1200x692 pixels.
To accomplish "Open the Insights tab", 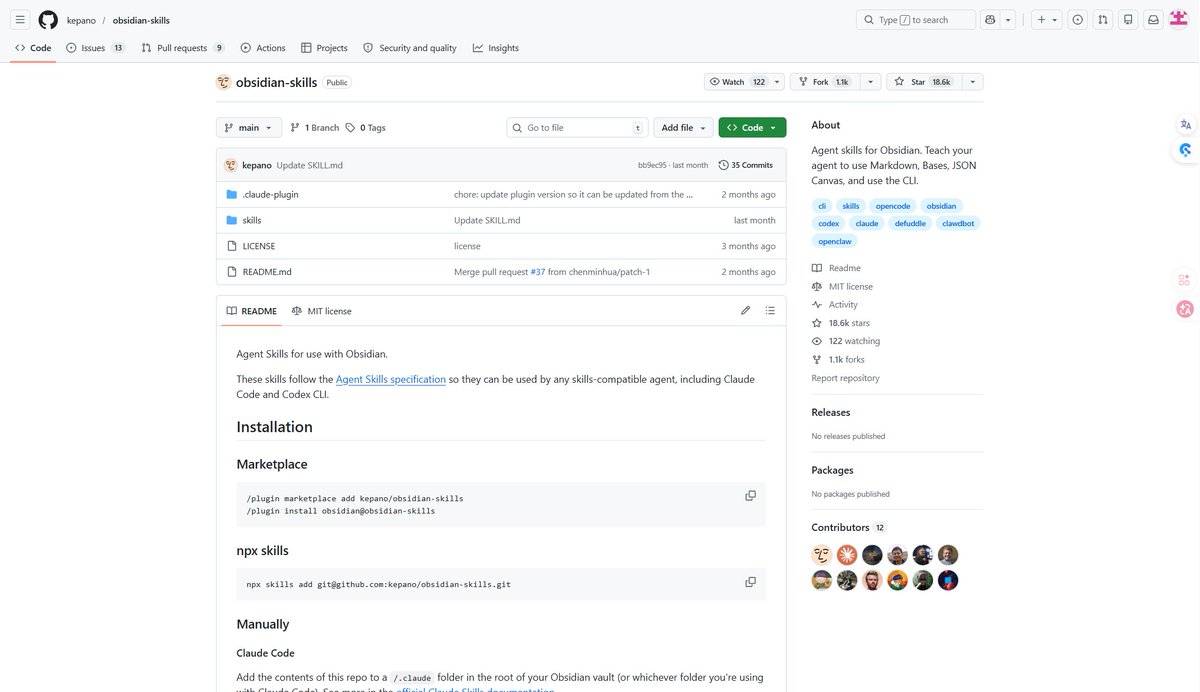I will pyautogui.click(x=496, y=48).
